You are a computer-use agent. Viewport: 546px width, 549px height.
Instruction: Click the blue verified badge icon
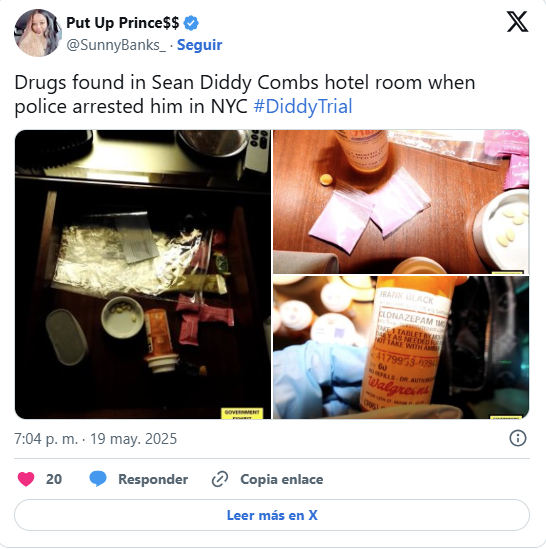click(191, 23)
